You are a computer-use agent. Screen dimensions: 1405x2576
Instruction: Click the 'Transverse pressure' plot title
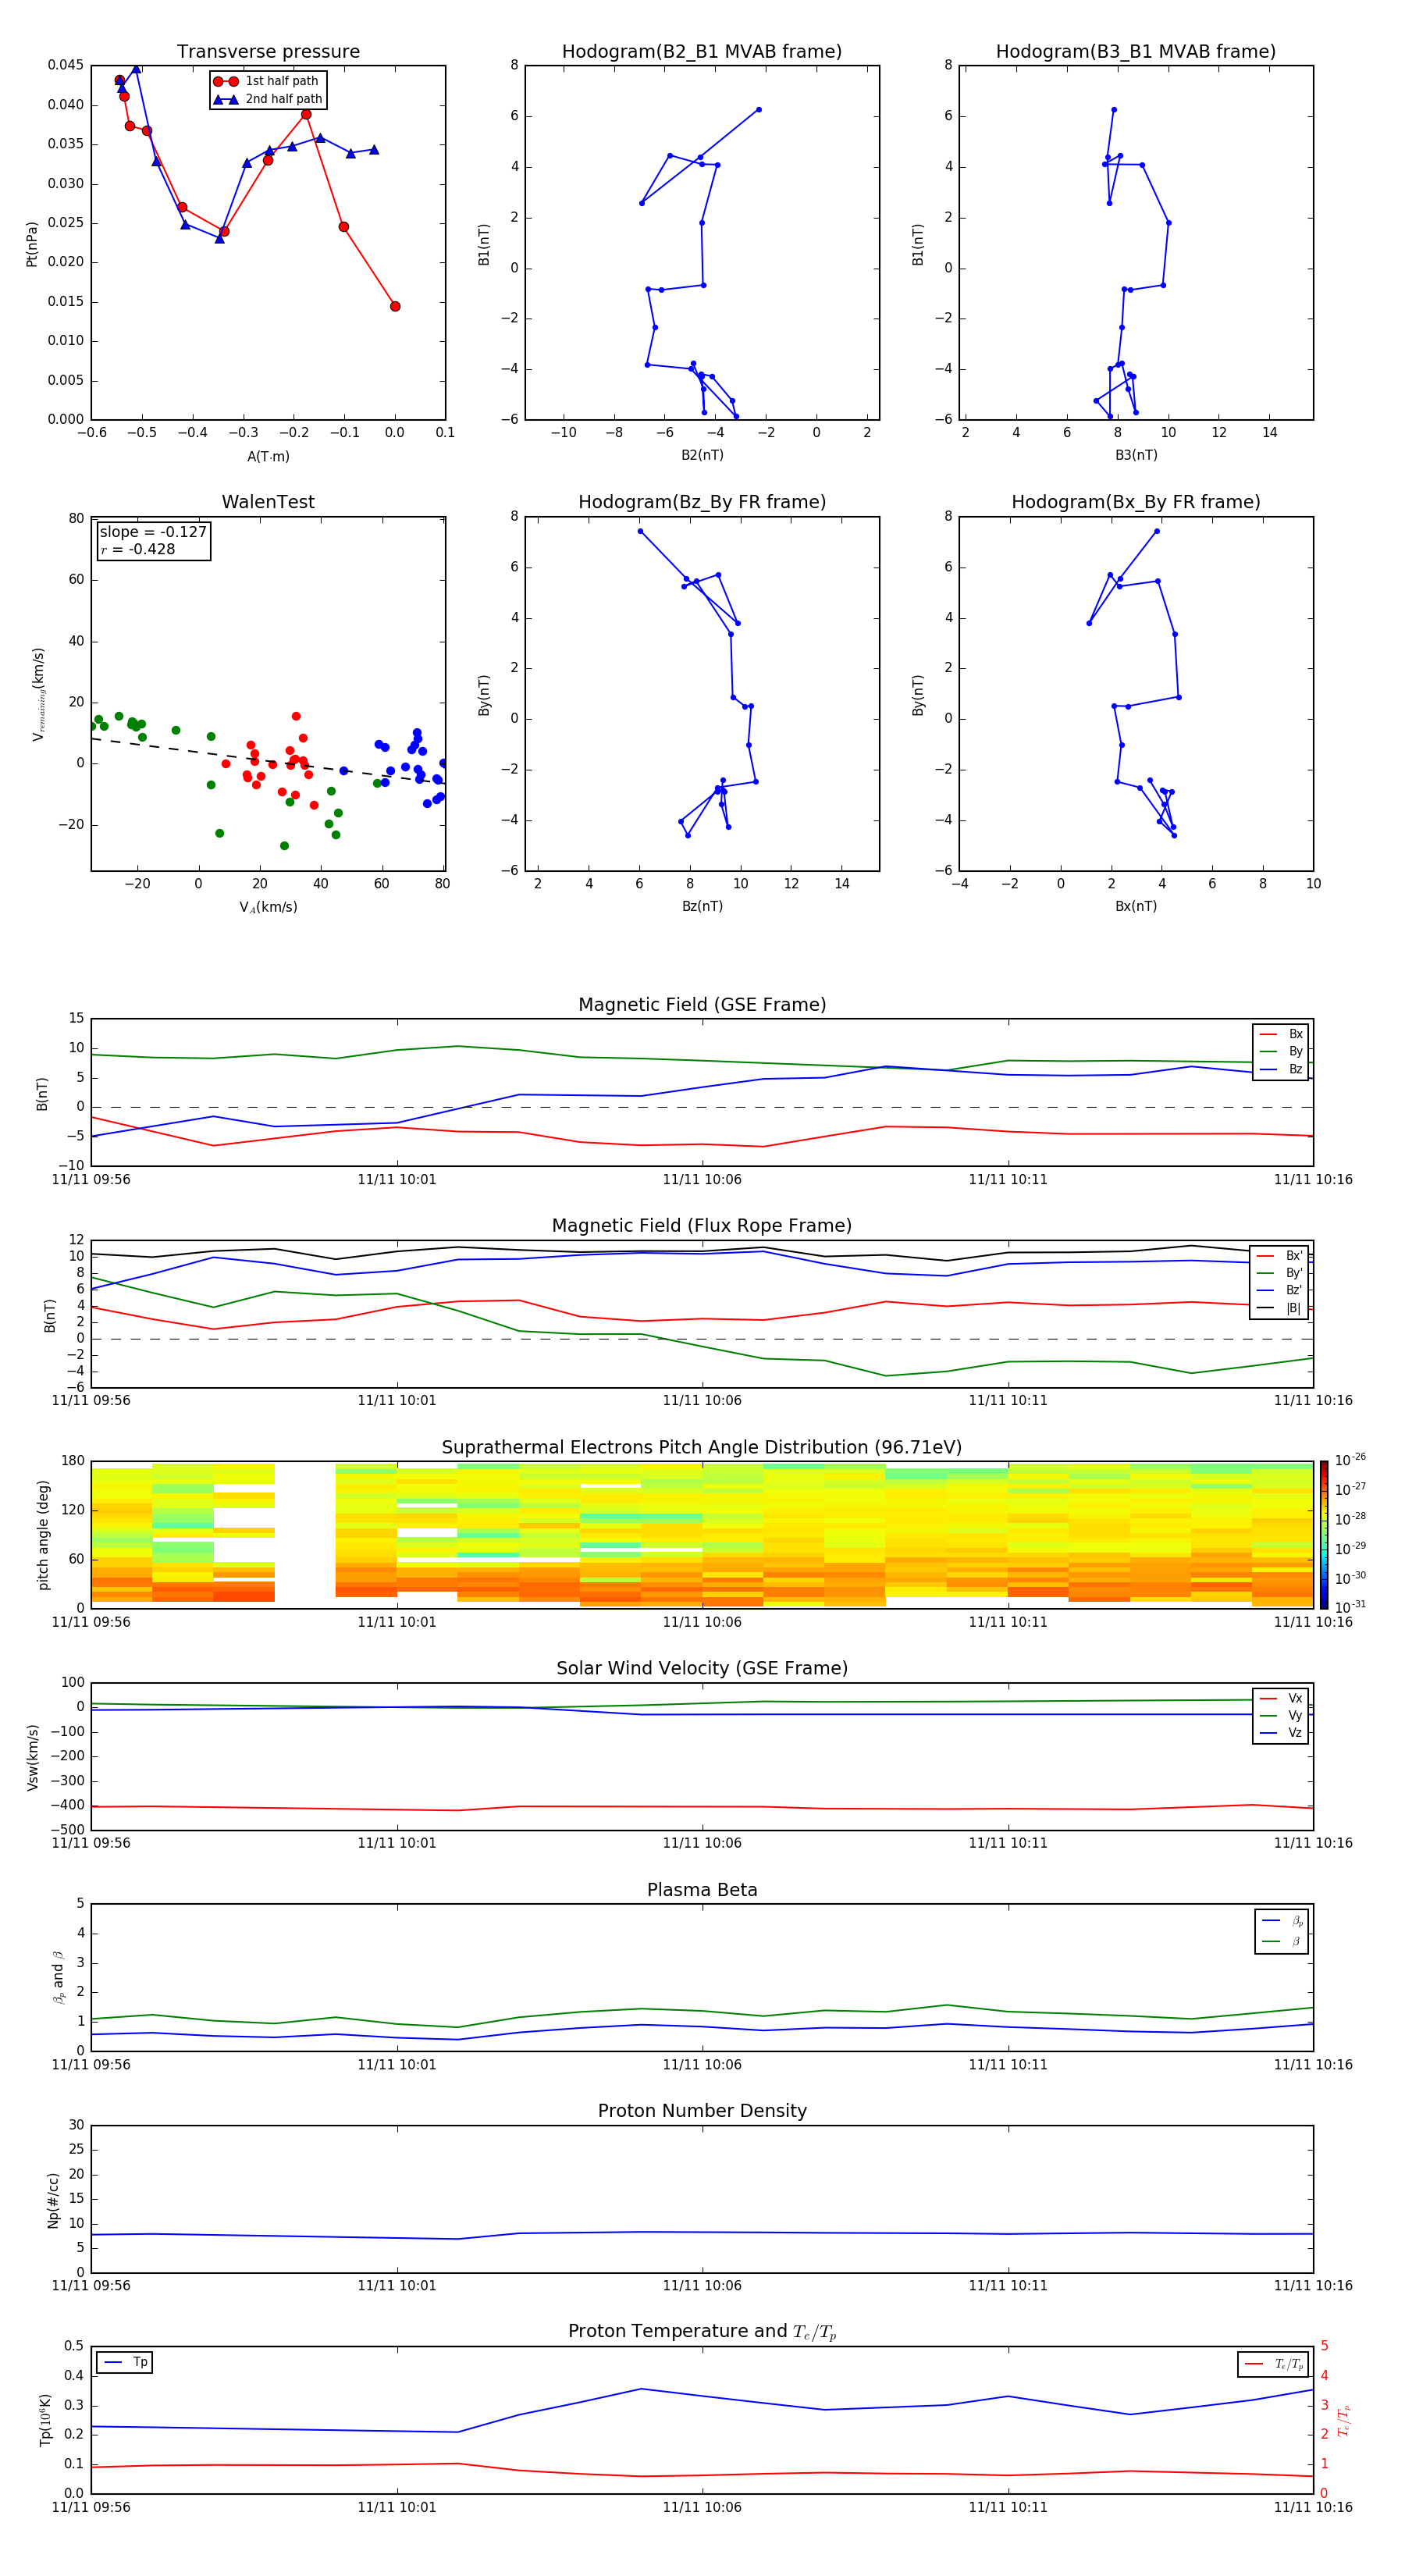click(x=268, y=51)
